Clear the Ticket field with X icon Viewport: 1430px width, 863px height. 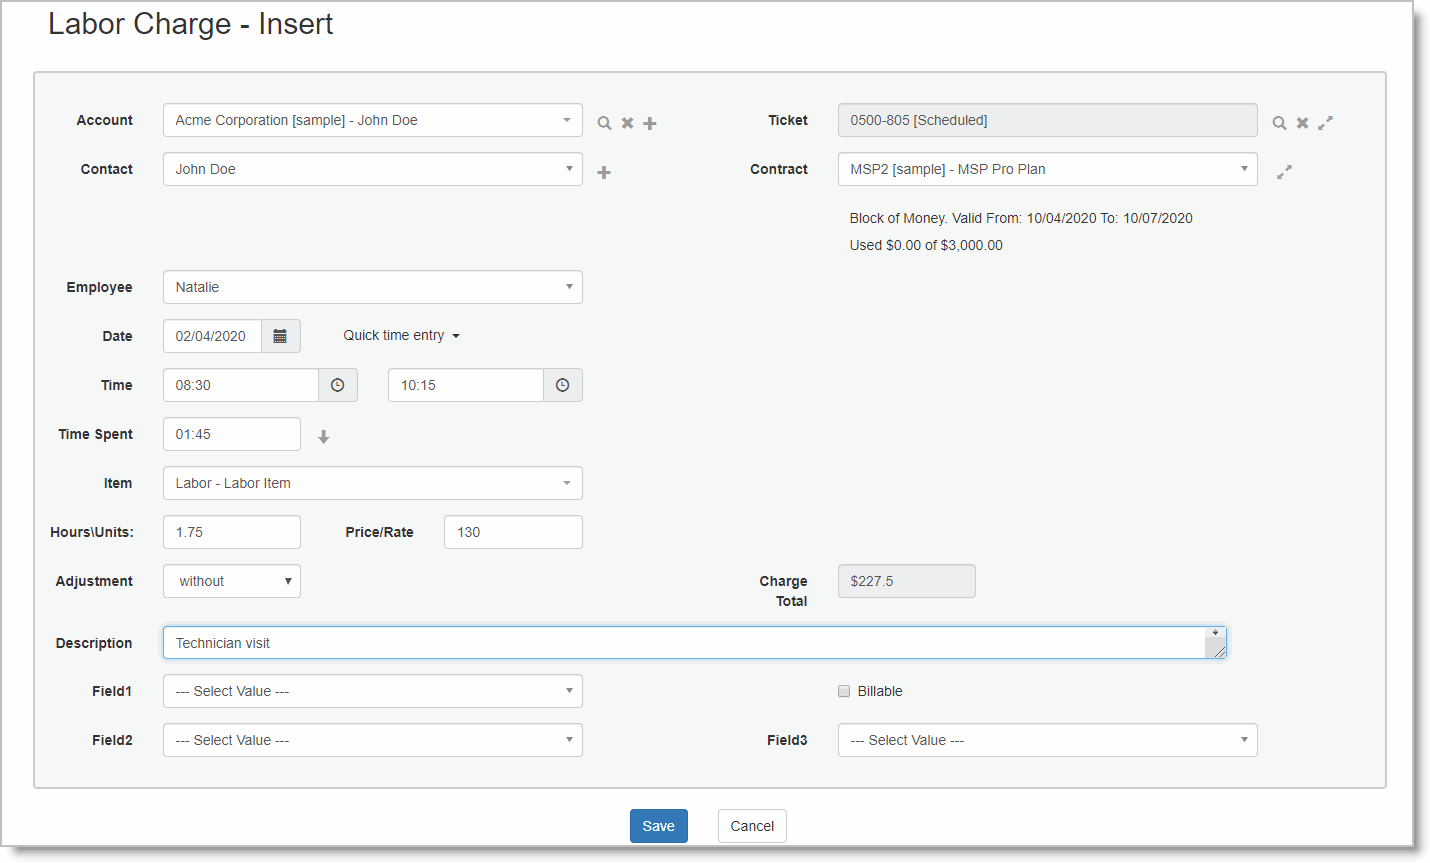pyautogui.click(x=1302, y=123)
